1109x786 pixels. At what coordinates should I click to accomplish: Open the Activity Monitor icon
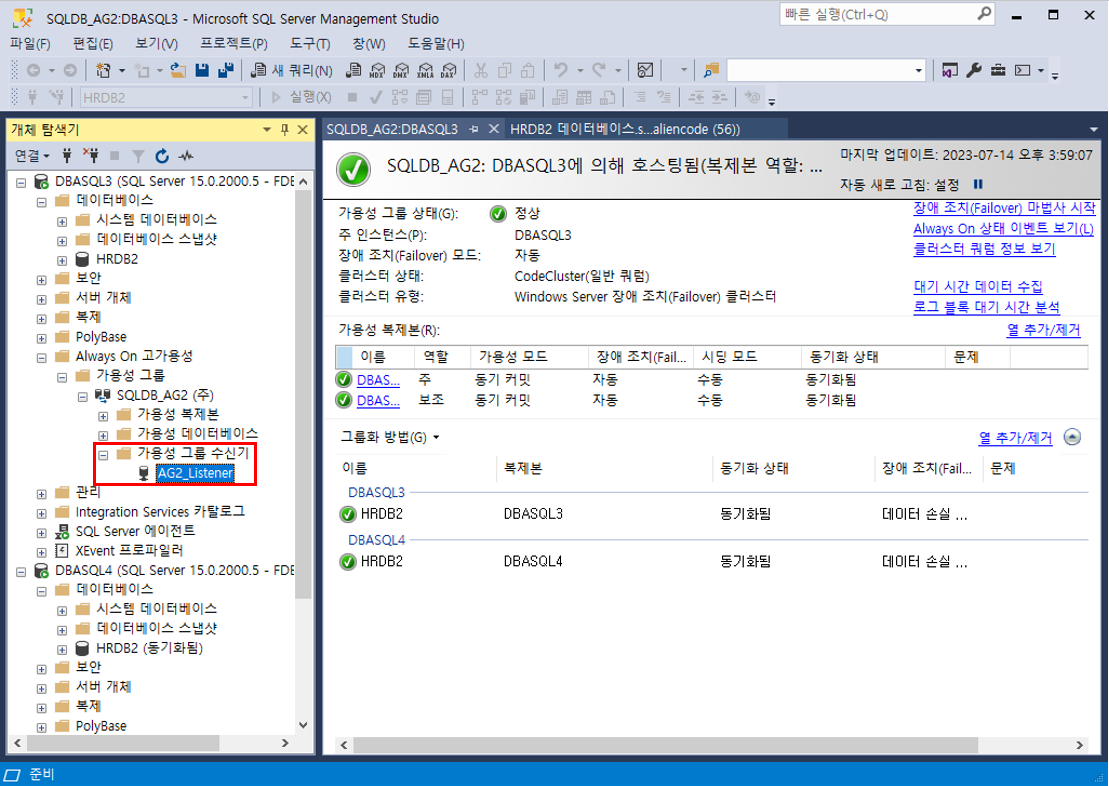point(645,70)
